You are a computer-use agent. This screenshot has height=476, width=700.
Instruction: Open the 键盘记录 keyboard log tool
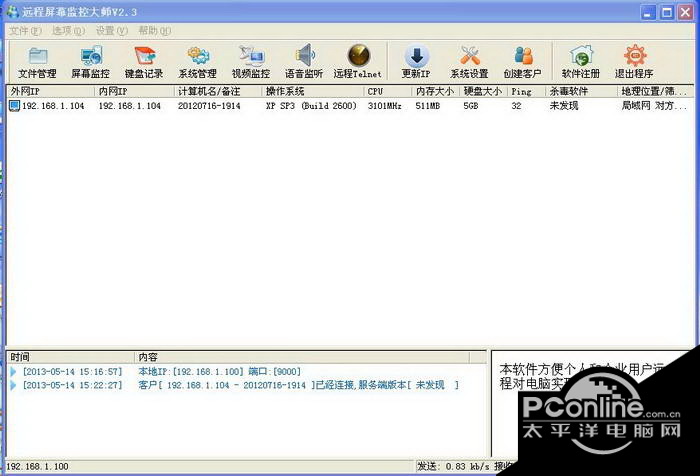(x=144, y=62)
